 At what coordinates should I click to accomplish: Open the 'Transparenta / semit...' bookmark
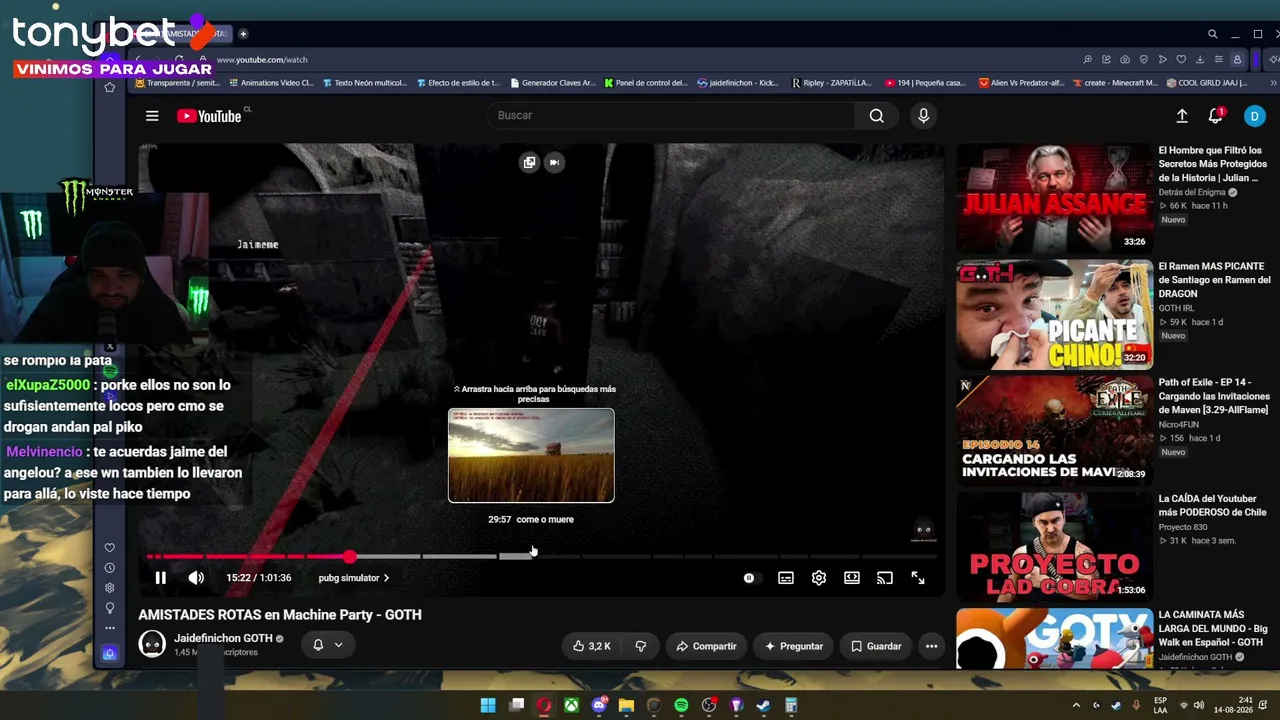[x=176, y=83]
